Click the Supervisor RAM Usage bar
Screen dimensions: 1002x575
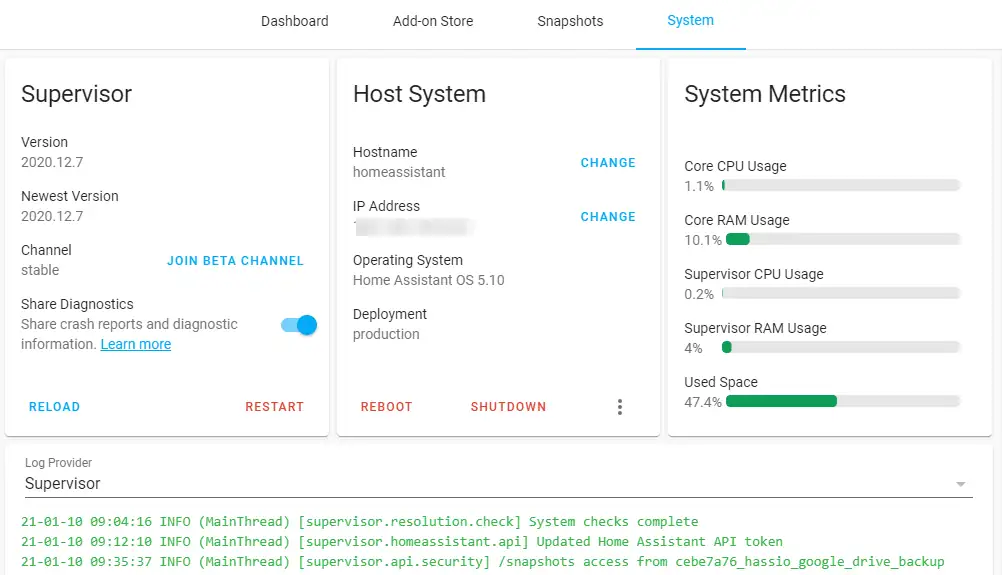842,347
